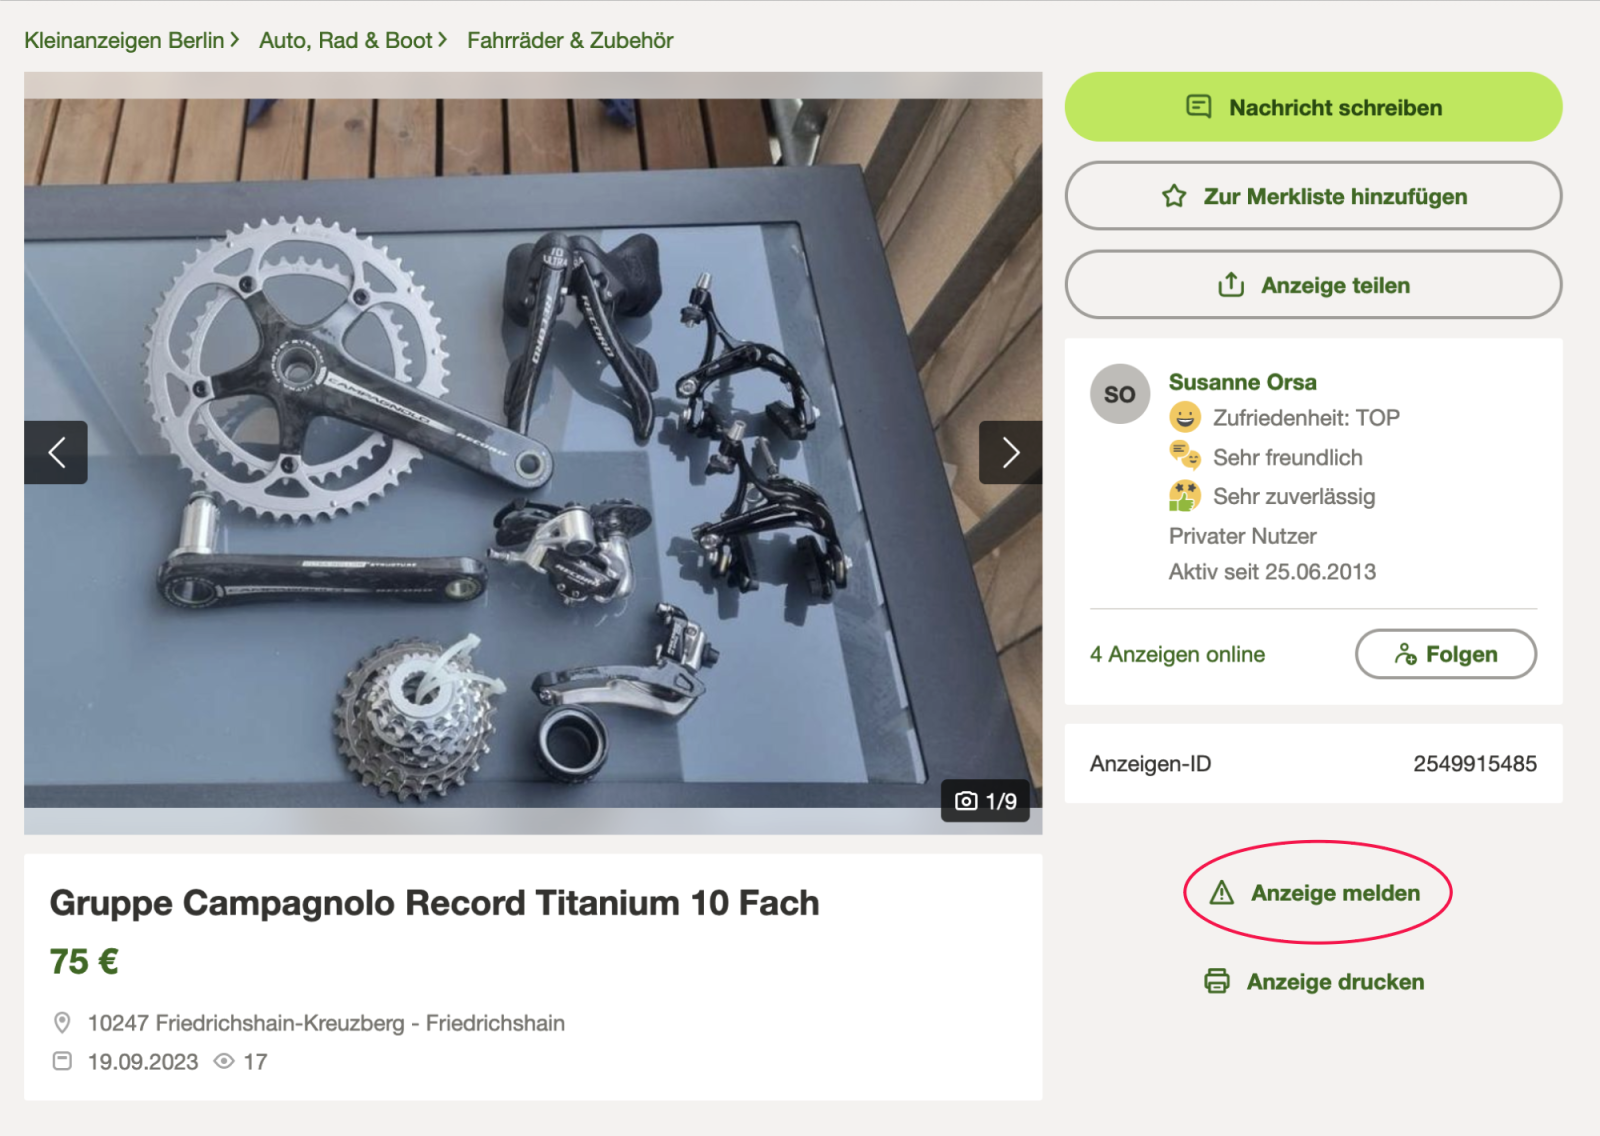Open Fahrräder & Zubehör breadcrumb link
The image size is (1600, 1136).
point(570,41)
